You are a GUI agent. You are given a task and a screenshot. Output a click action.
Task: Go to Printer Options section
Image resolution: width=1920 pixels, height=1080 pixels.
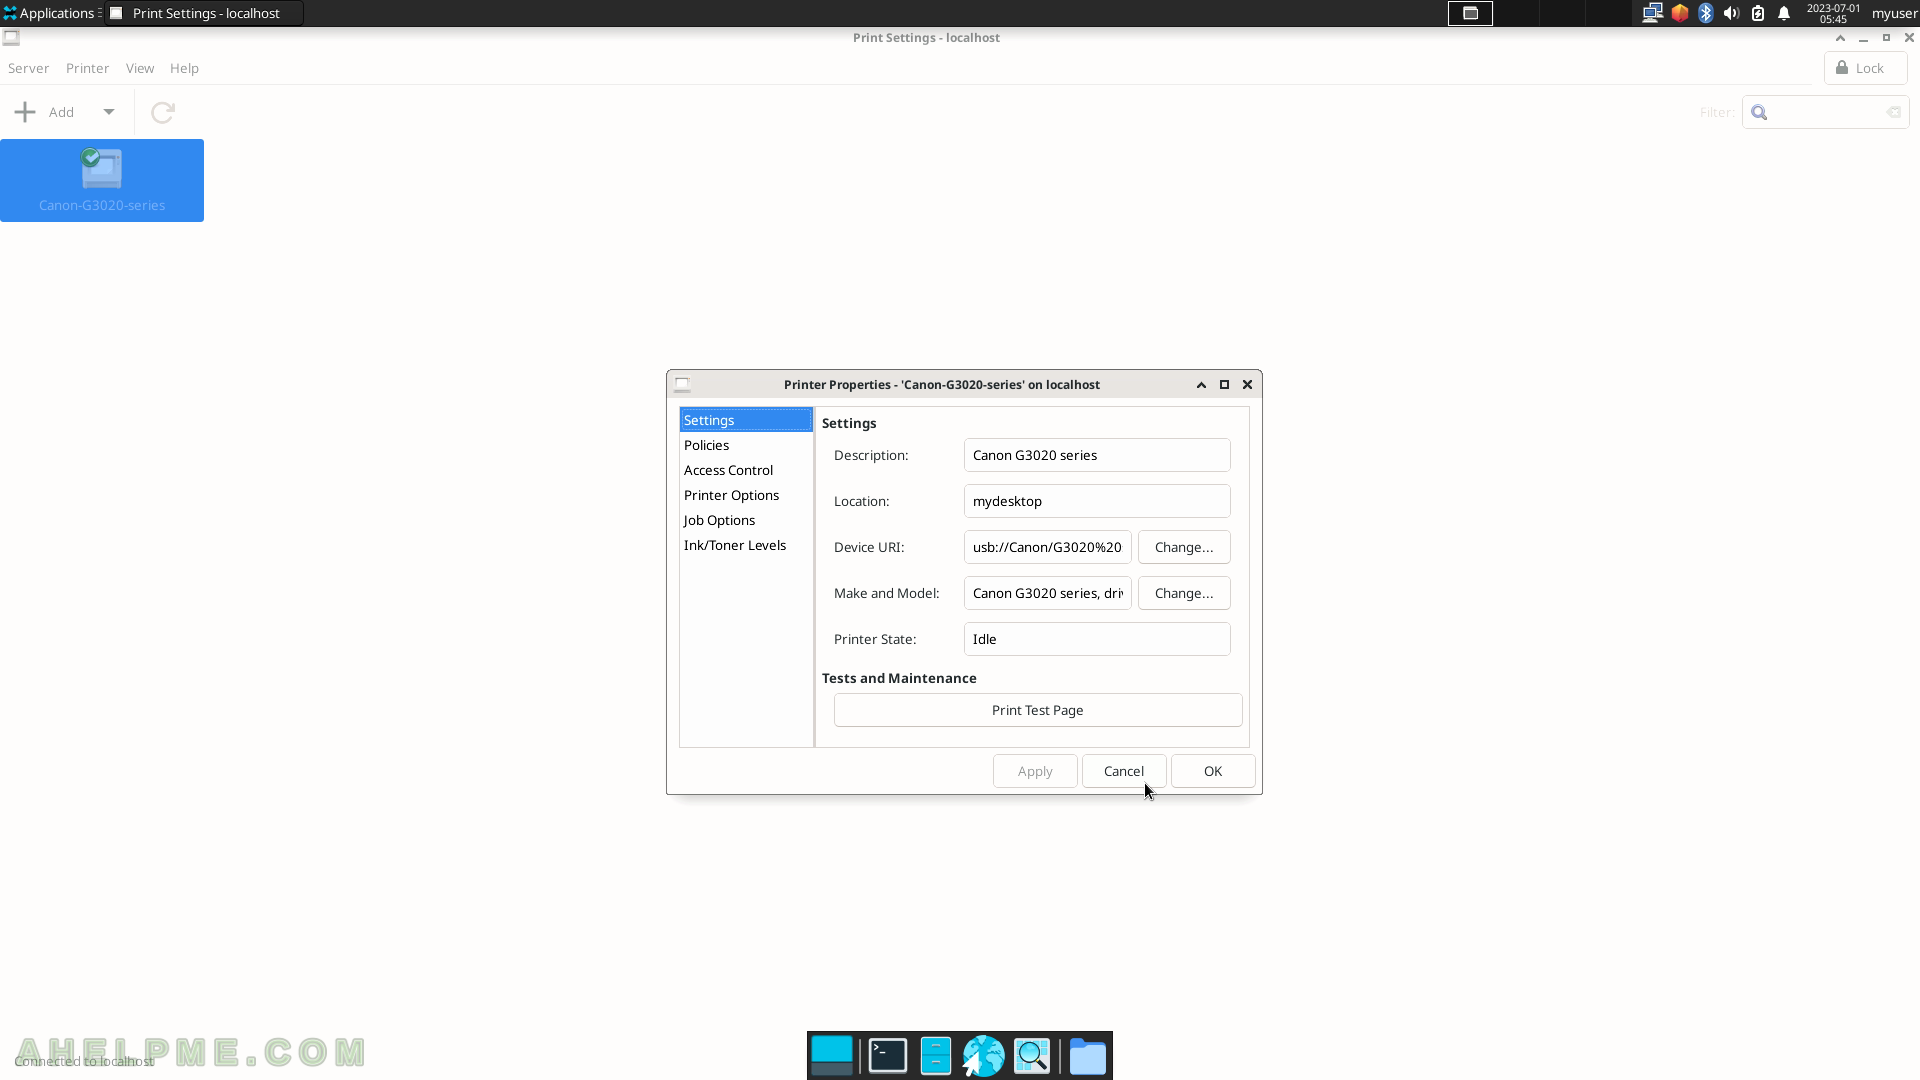(746, 495)
